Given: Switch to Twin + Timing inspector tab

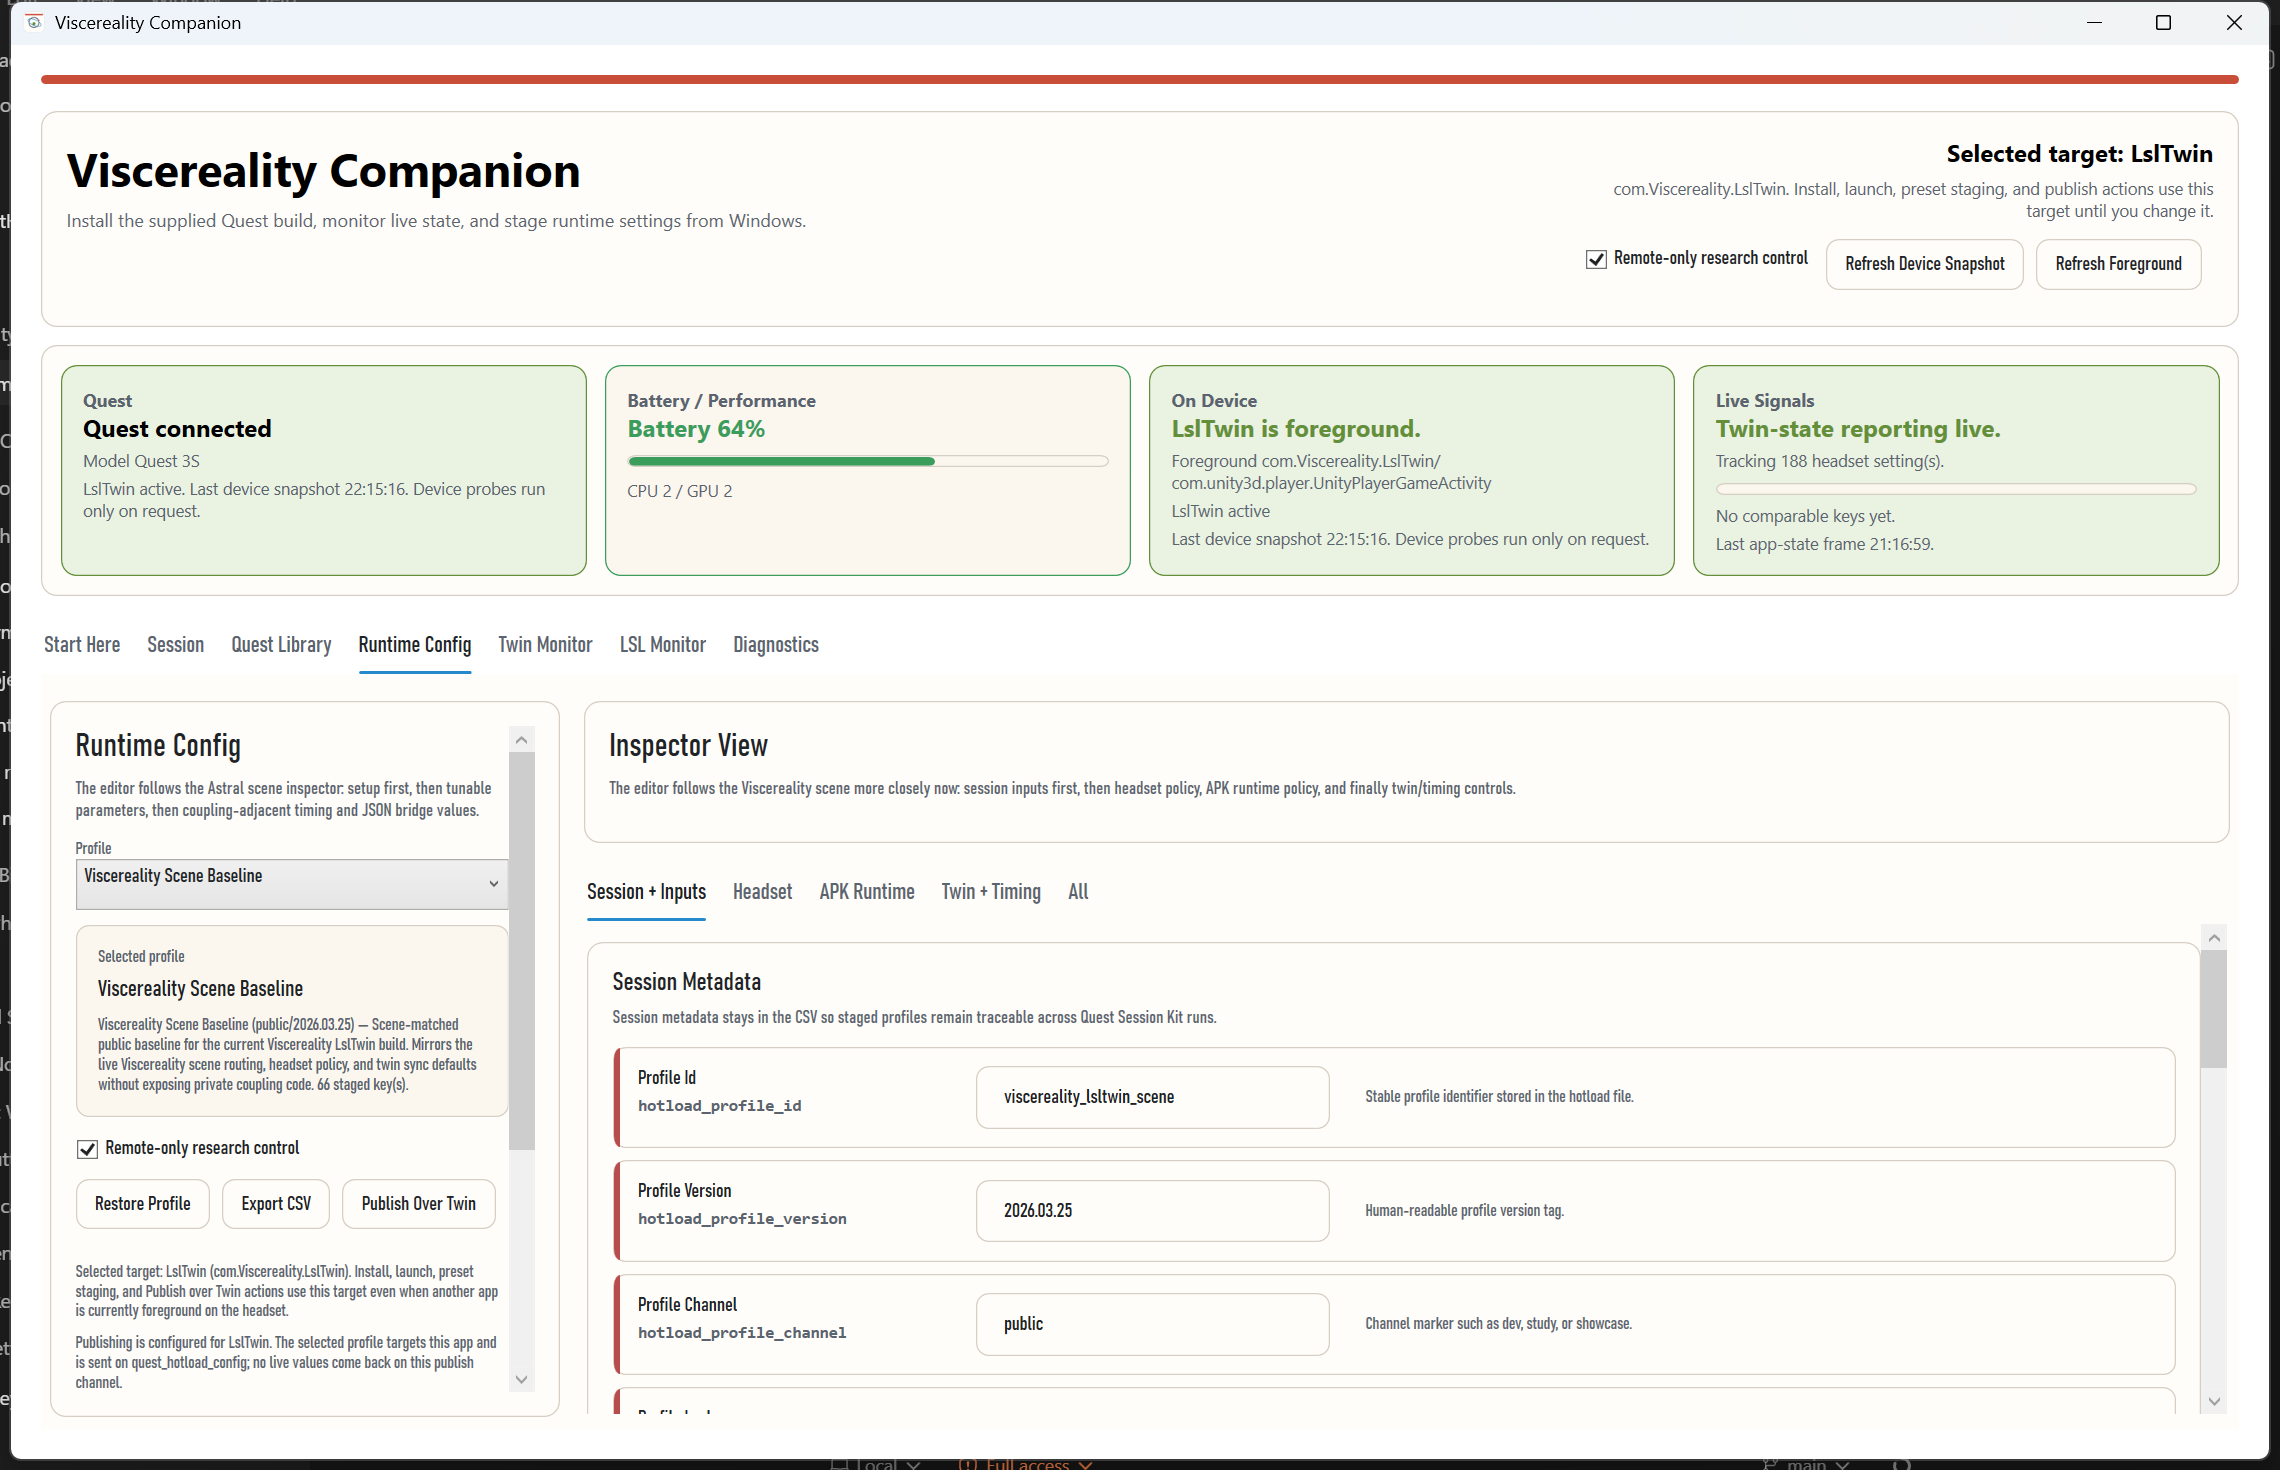Looking at the screenshot, I should (991, 892).
